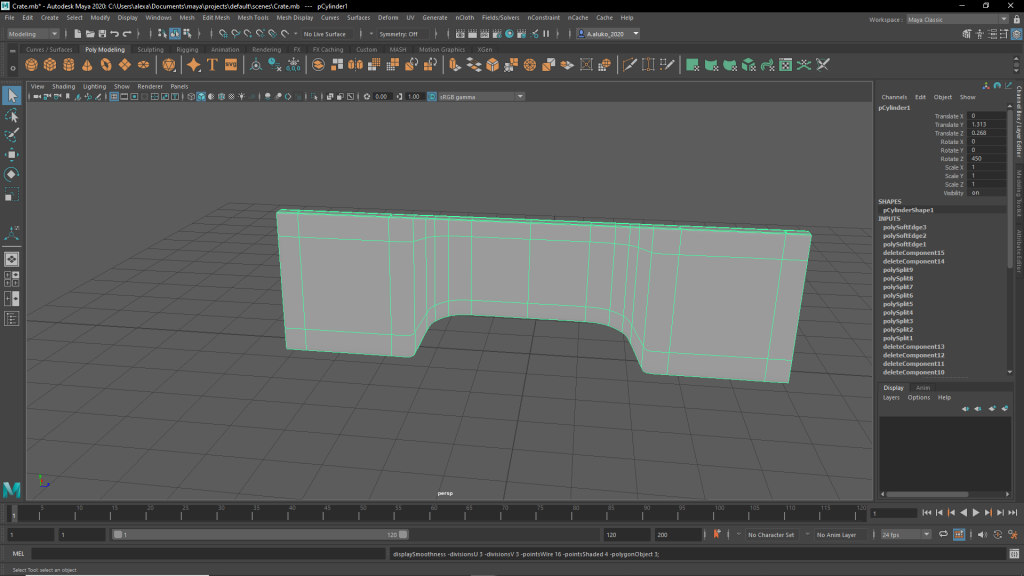Click the save scene icon
The image size is (1024, 576).
100,34
